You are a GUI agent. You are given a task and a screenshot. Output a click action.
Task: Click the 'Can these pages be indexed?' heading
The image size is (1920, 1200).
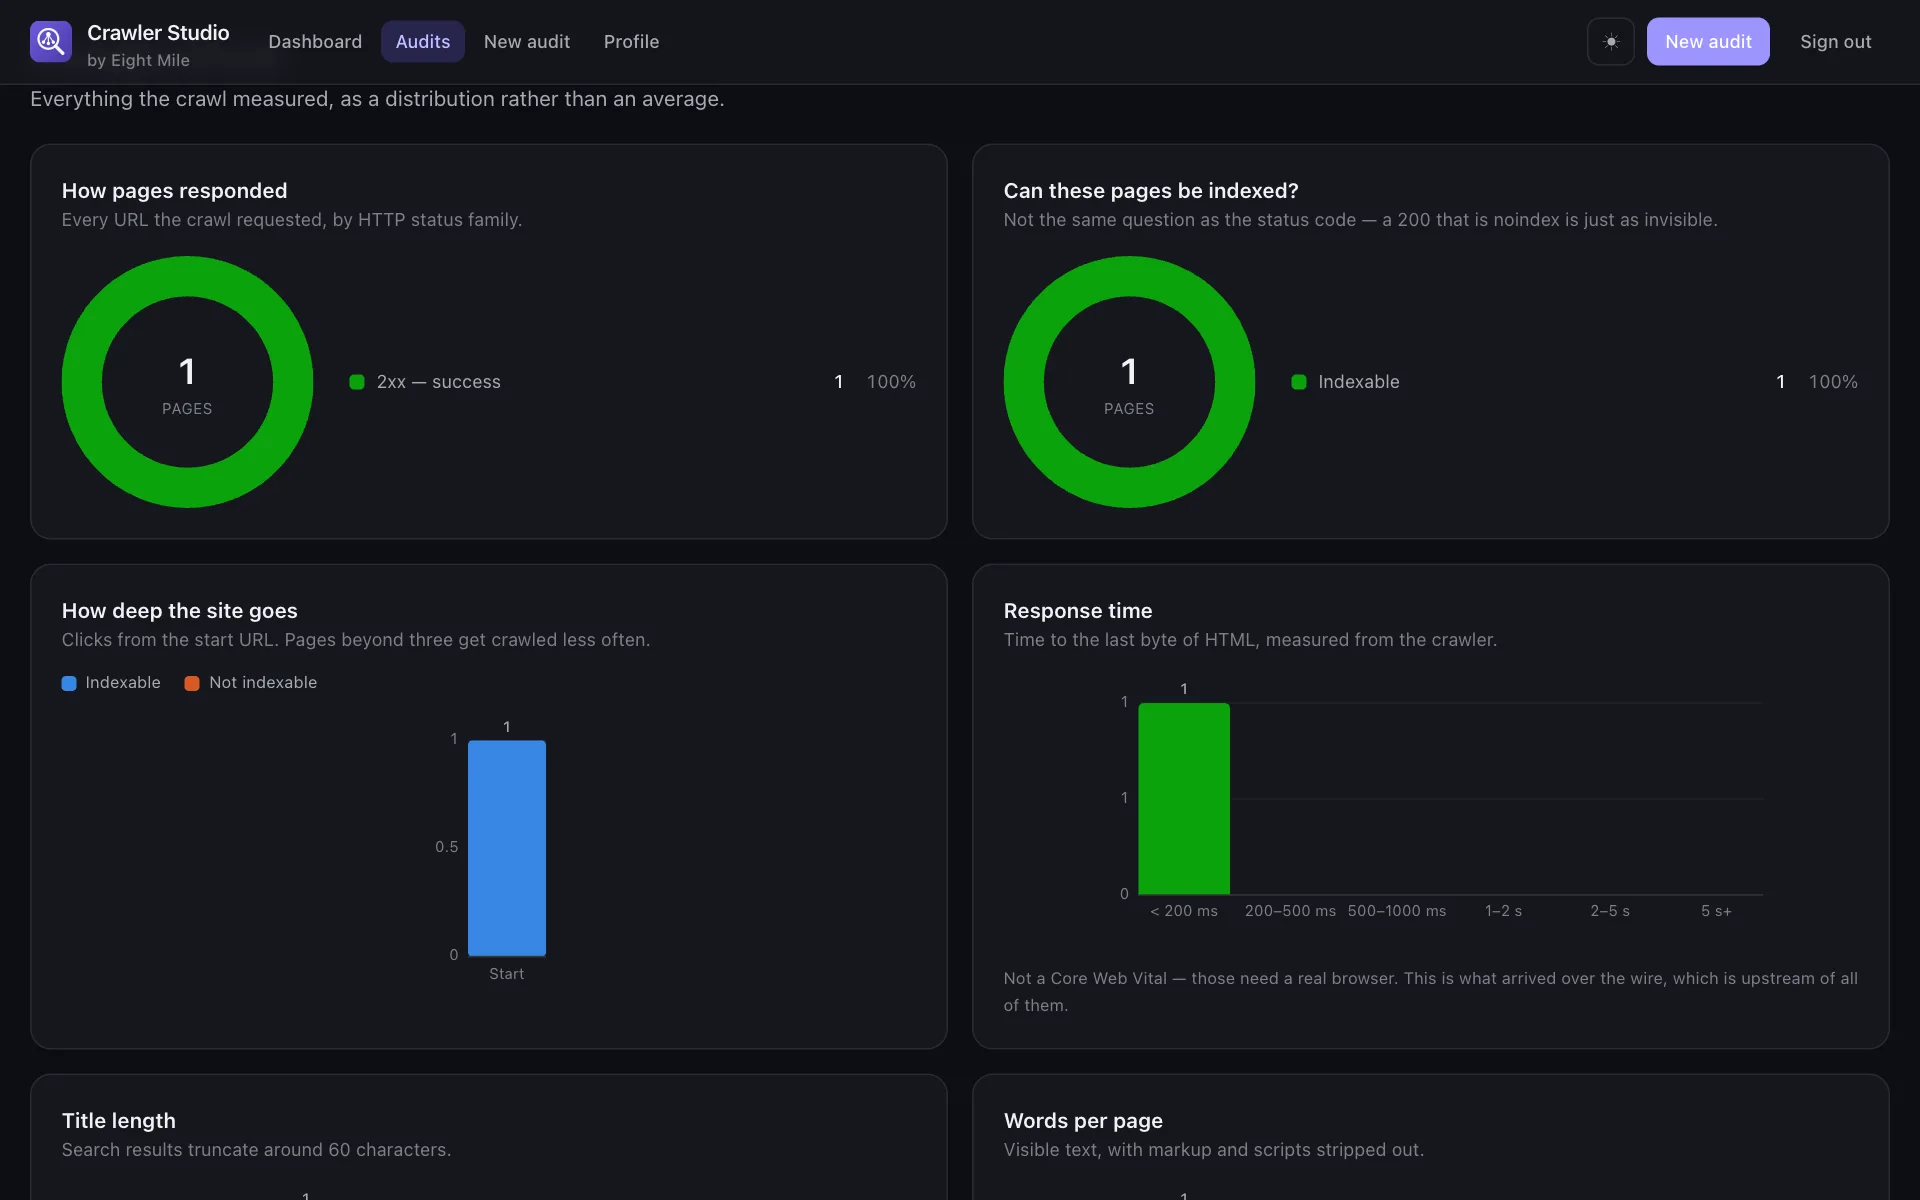point(1151,191)
